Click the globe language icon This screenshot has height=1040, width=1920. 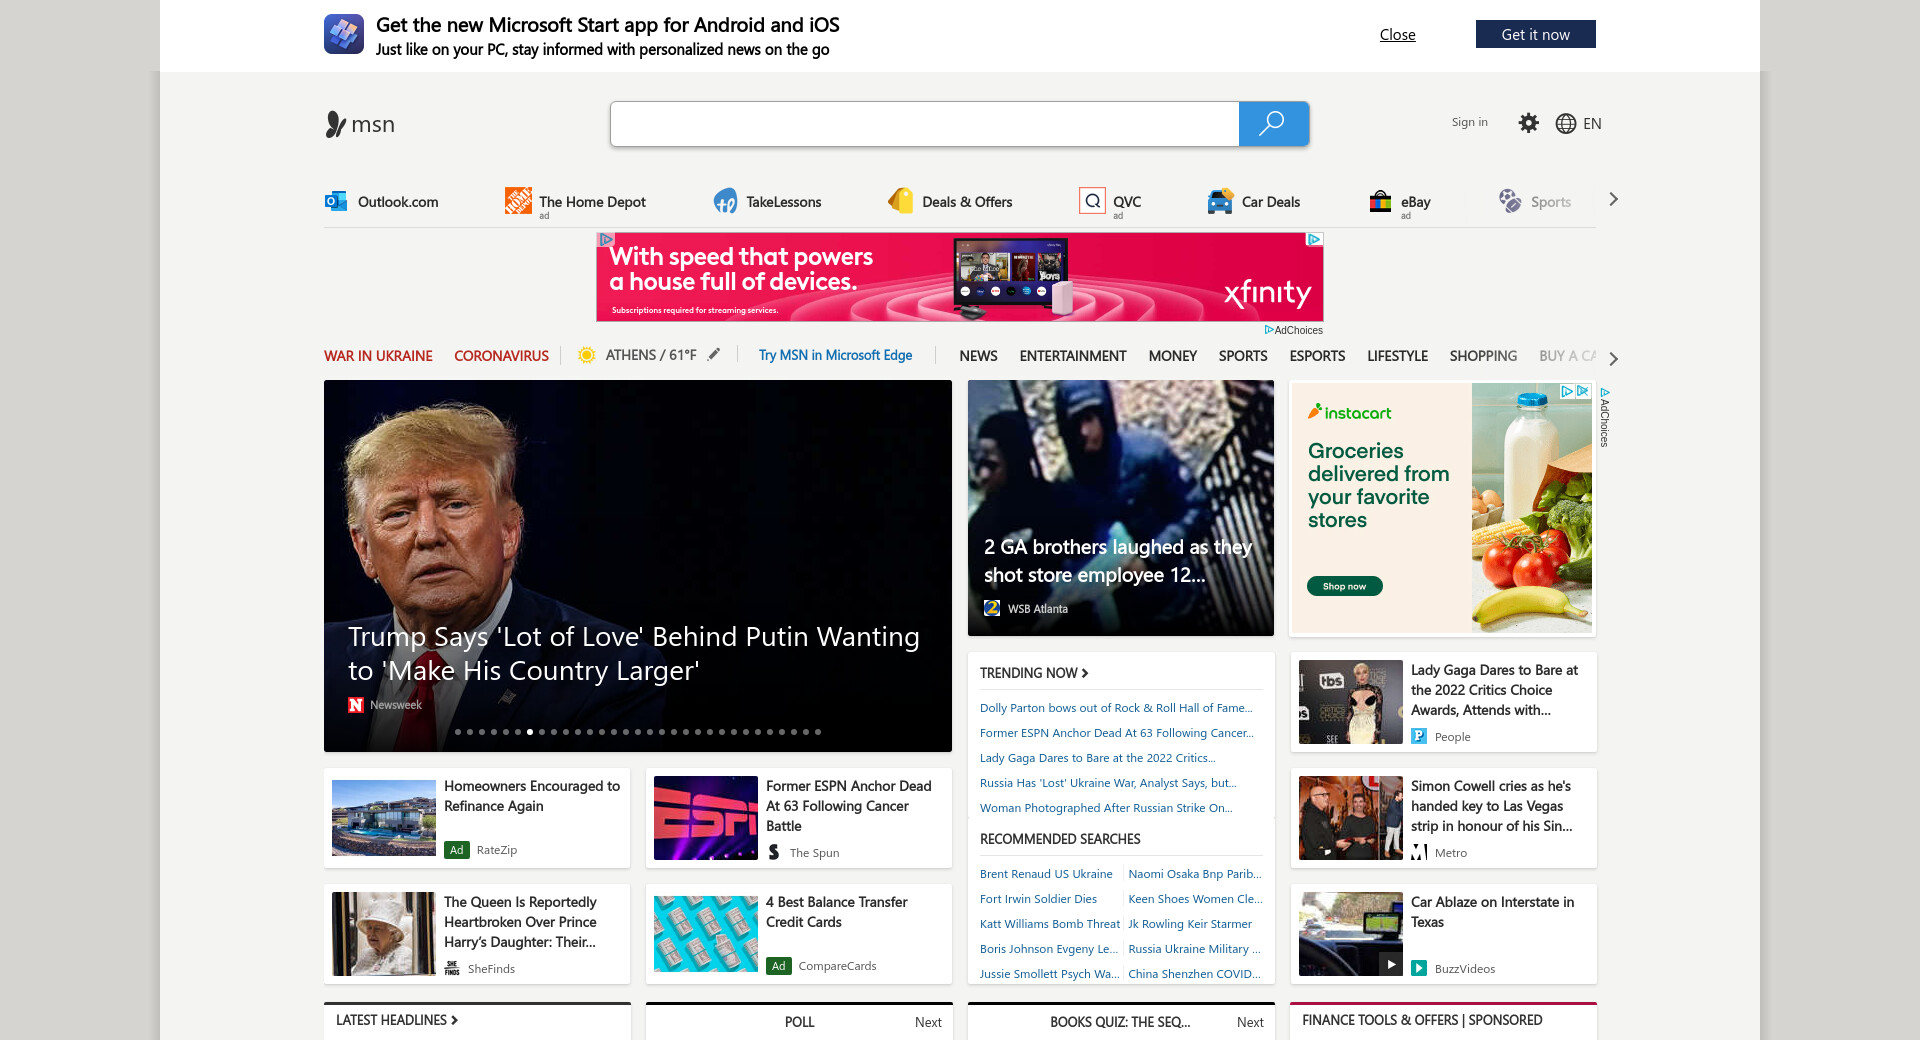coord(1566,123)
